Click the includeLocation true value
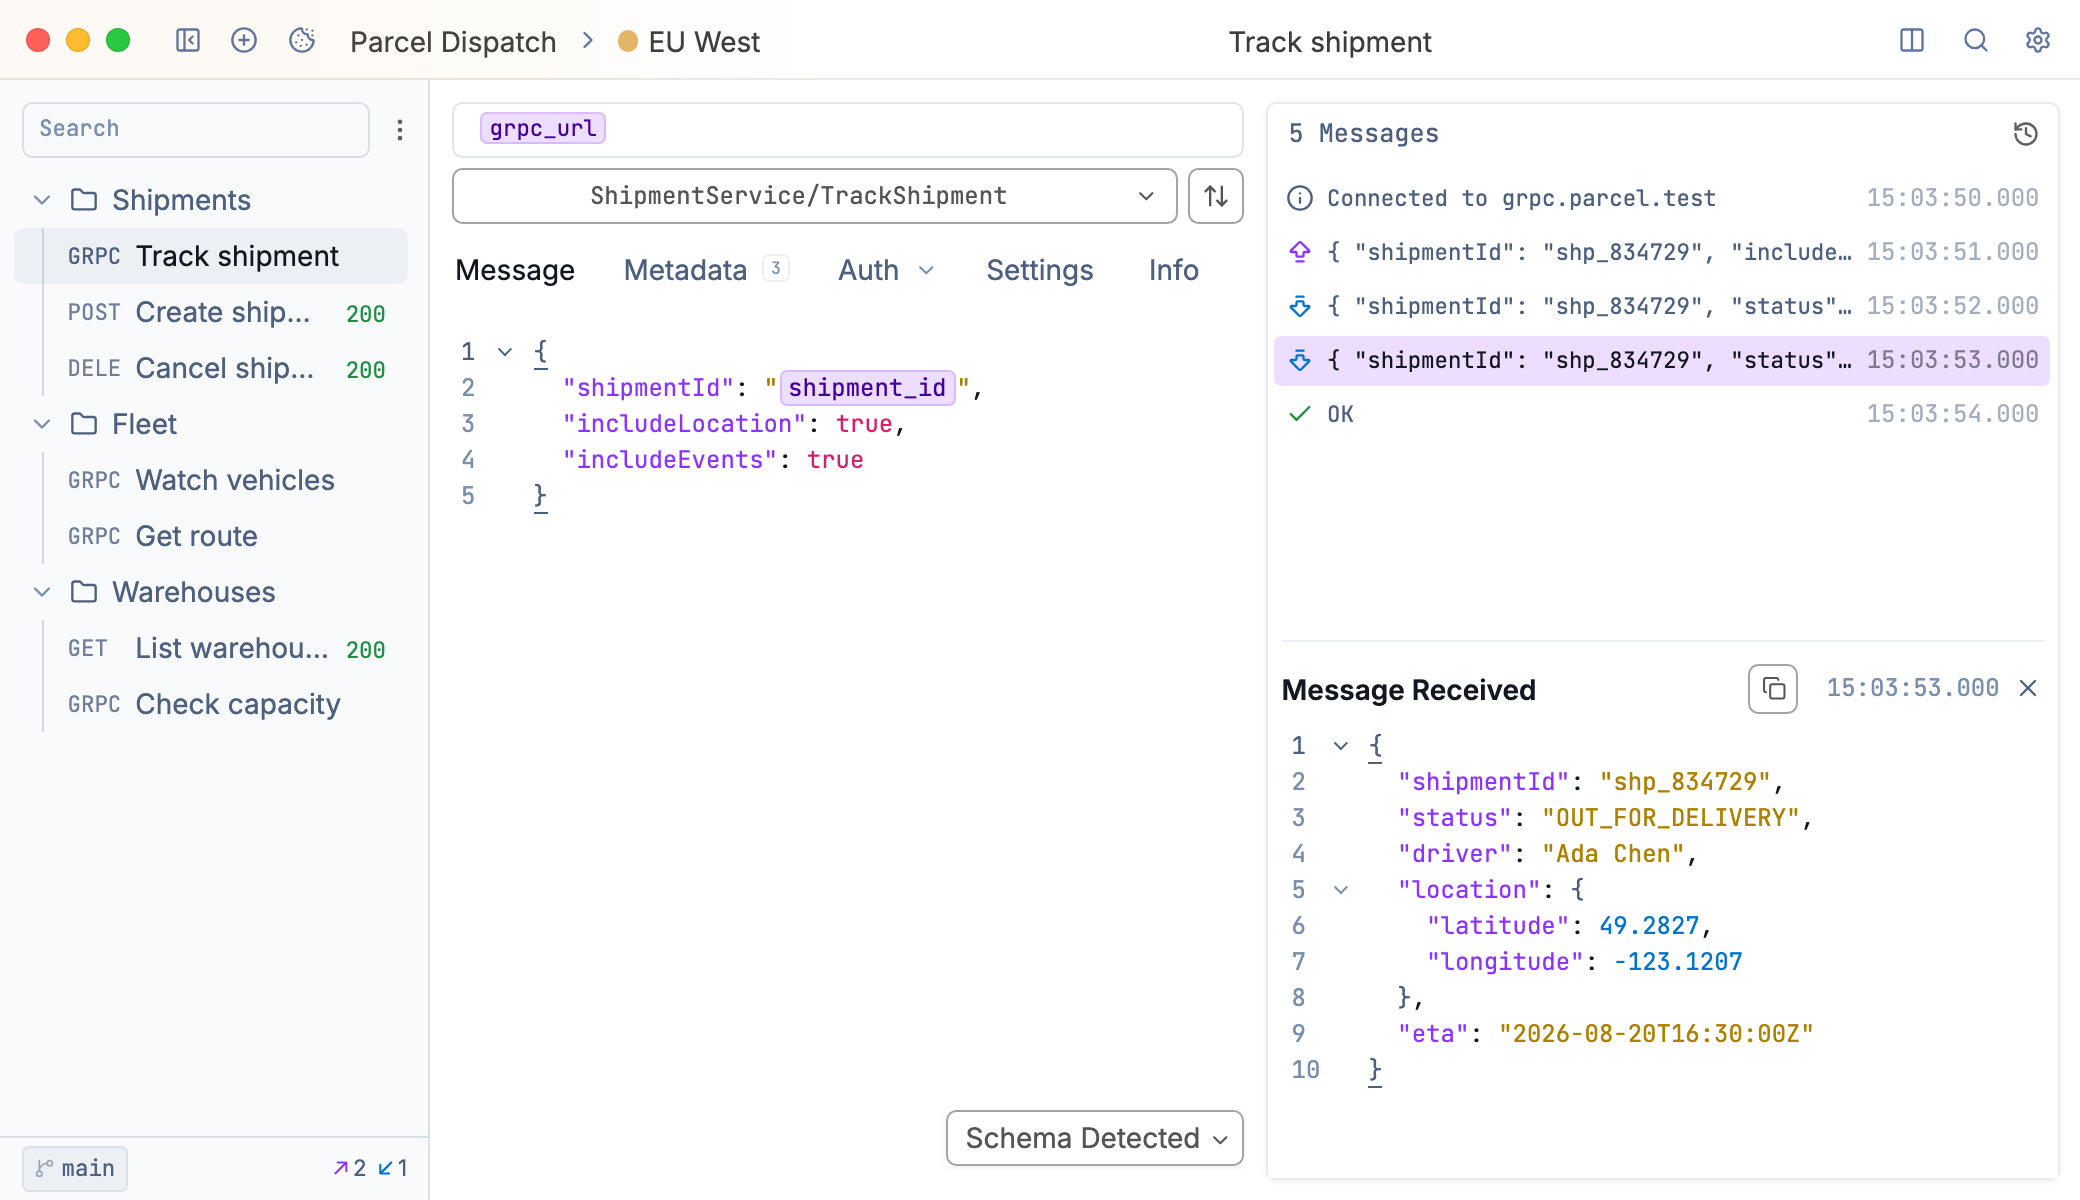Viewport: 2080px width, 1200px height. coord(864,424)
